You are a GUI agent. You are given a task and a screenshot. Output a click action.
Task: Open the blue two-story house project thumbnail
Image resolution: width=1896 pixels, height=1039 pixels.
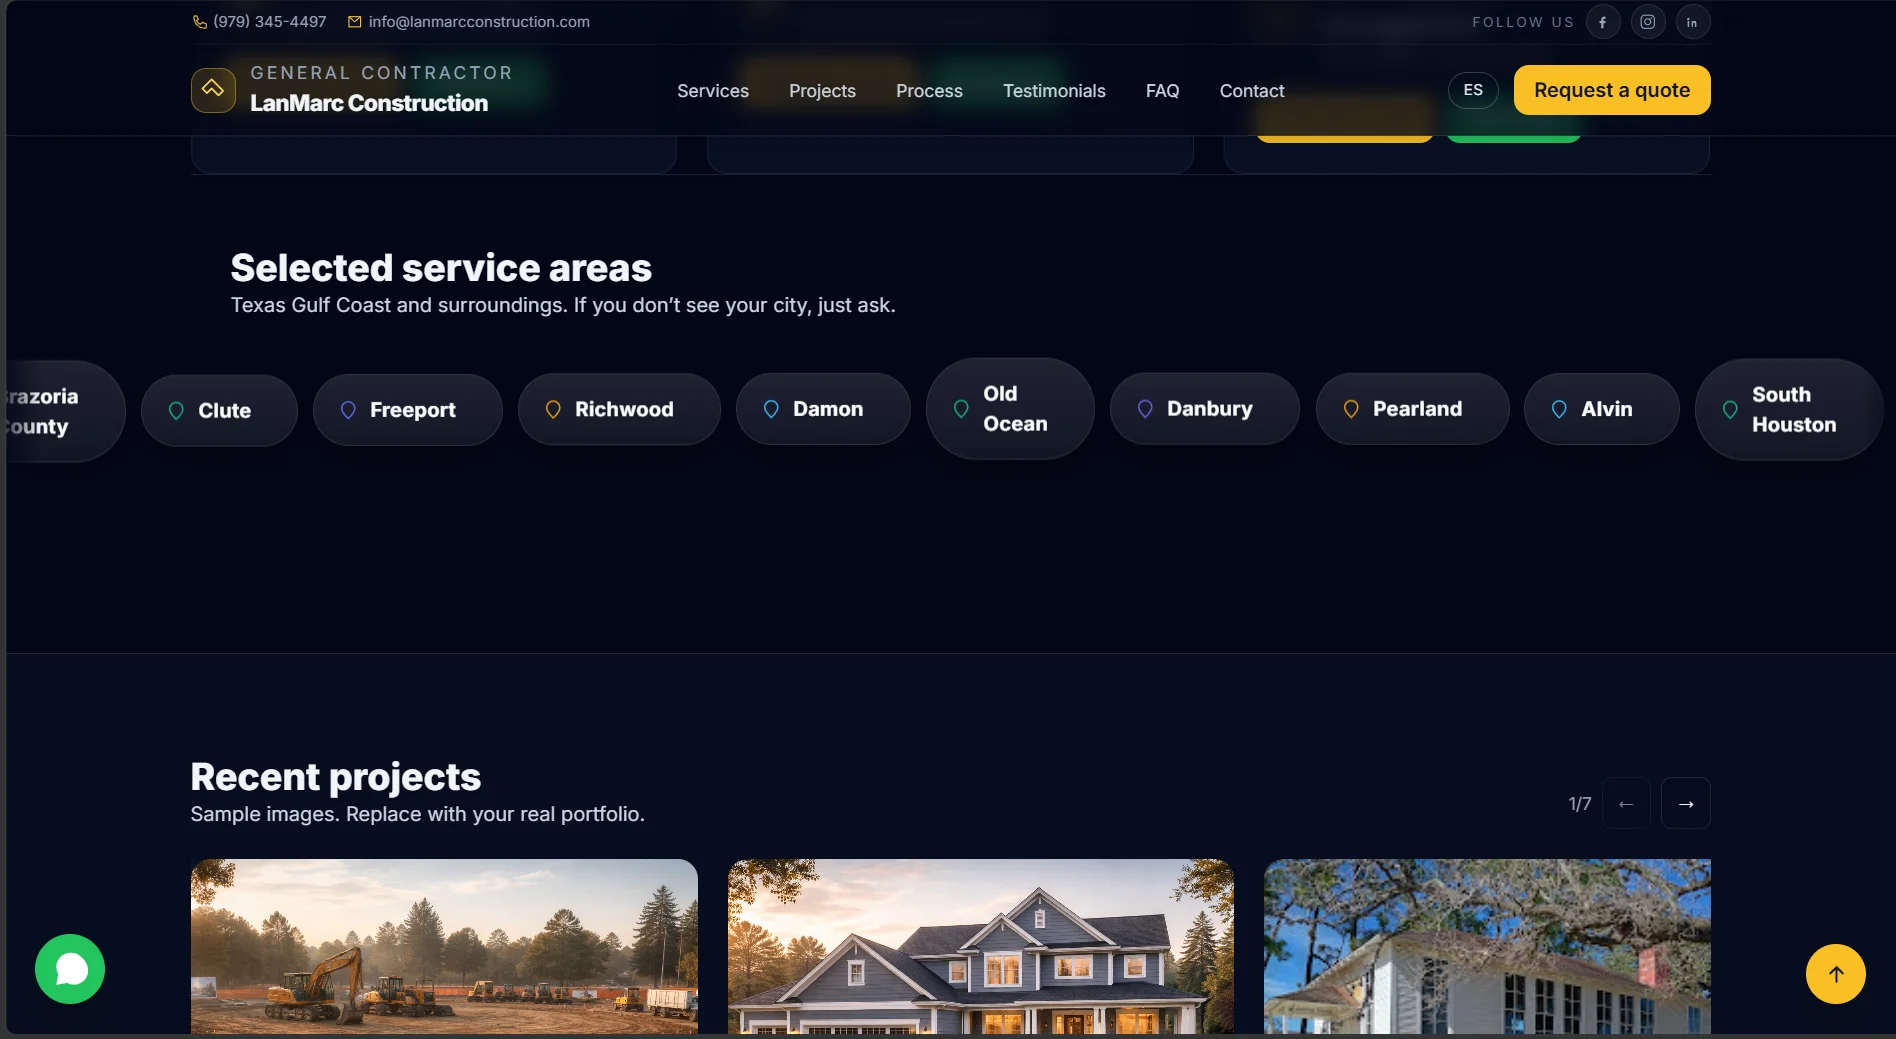[981, 946]
